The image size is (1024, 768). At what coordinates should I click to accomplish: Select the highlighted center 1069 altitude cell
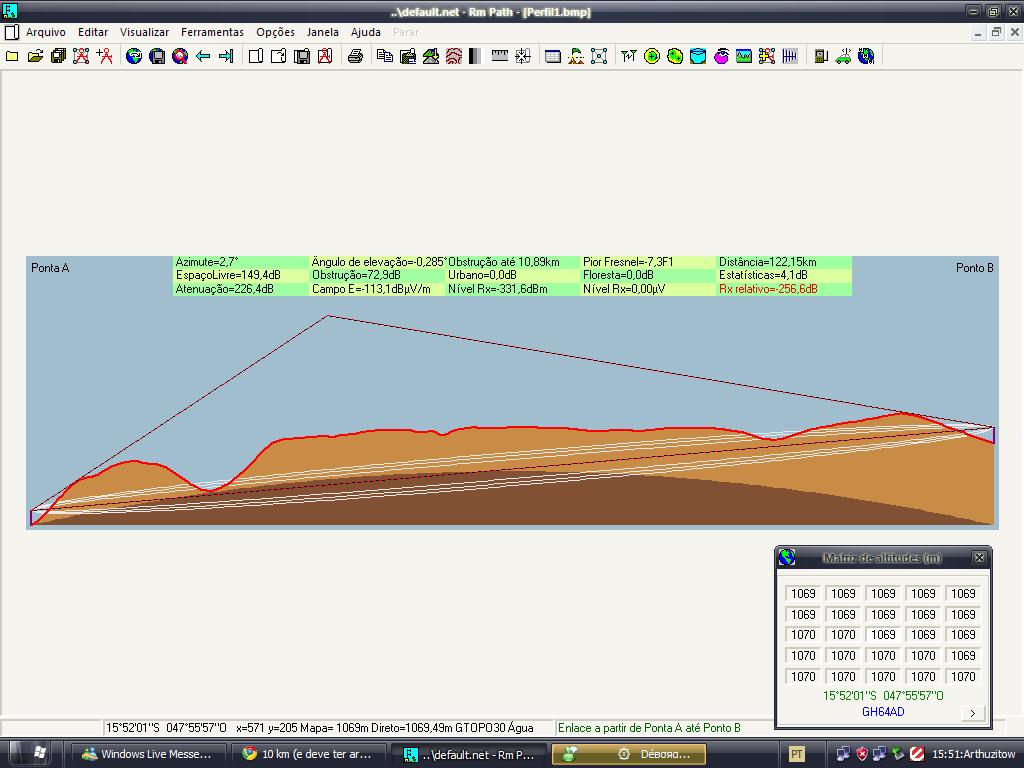click(883, 635)
